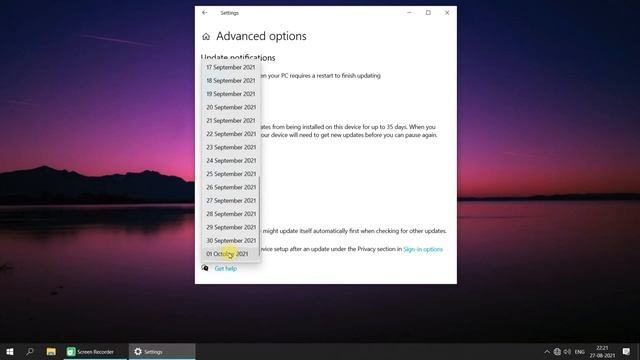This screenshot has height=360, width=640.
Task: Select 30 September 2021 entry
Action: [x=231, y=240]
